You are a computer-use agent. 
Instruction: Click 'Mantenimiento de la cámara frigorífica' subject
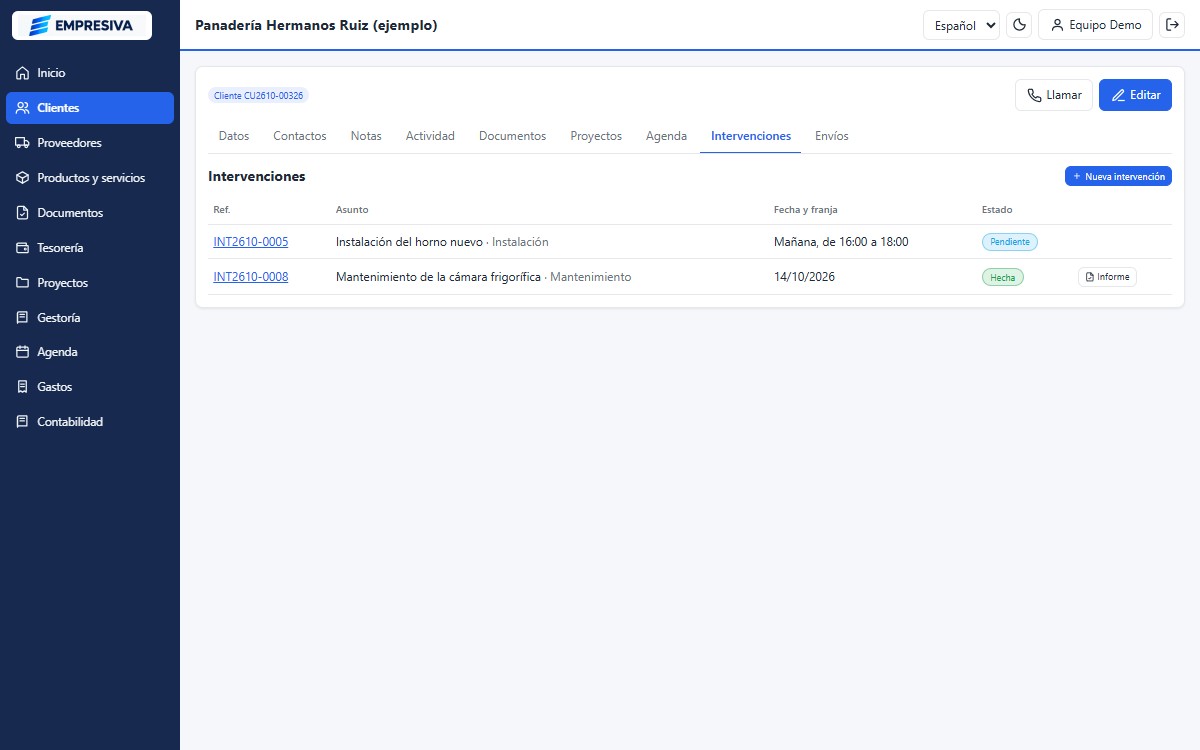[438, 277]
